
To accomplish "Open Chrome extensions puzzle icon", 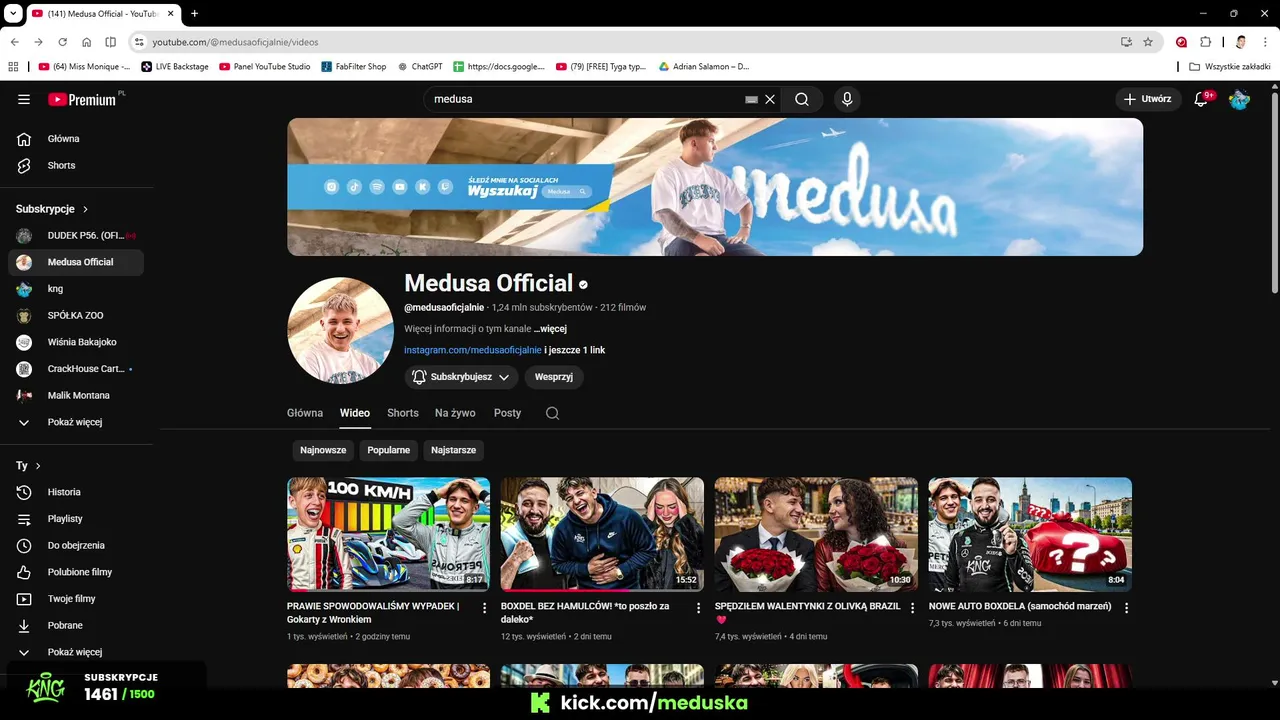I will 1205,42.
